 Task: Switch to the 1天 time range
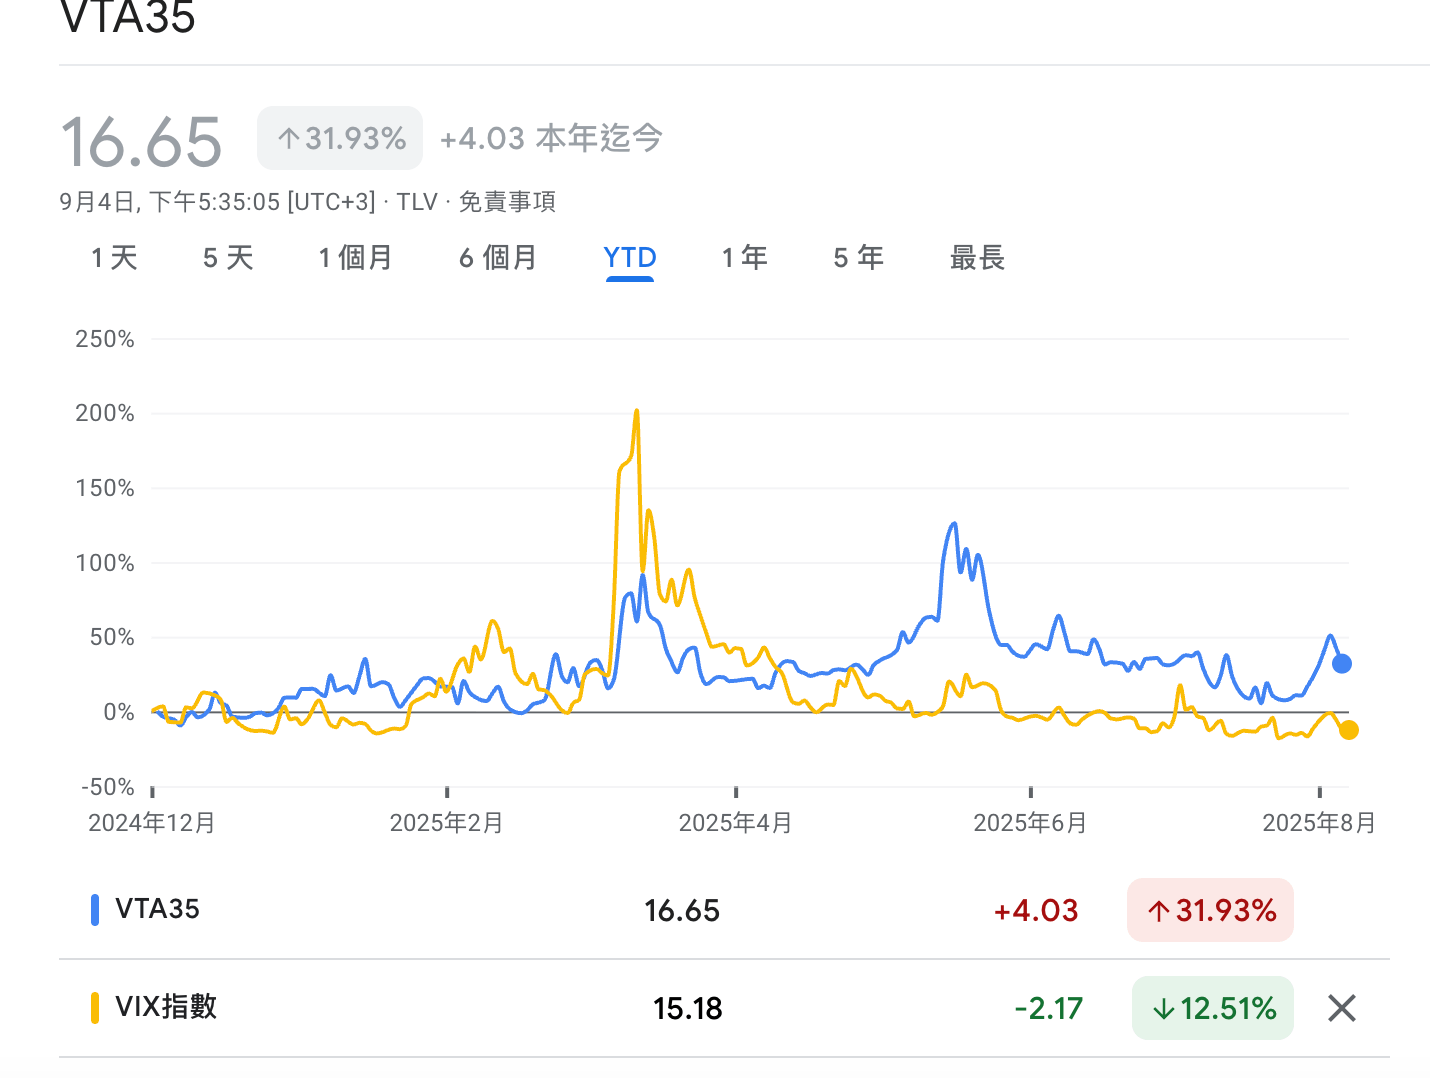coord(113,258)
